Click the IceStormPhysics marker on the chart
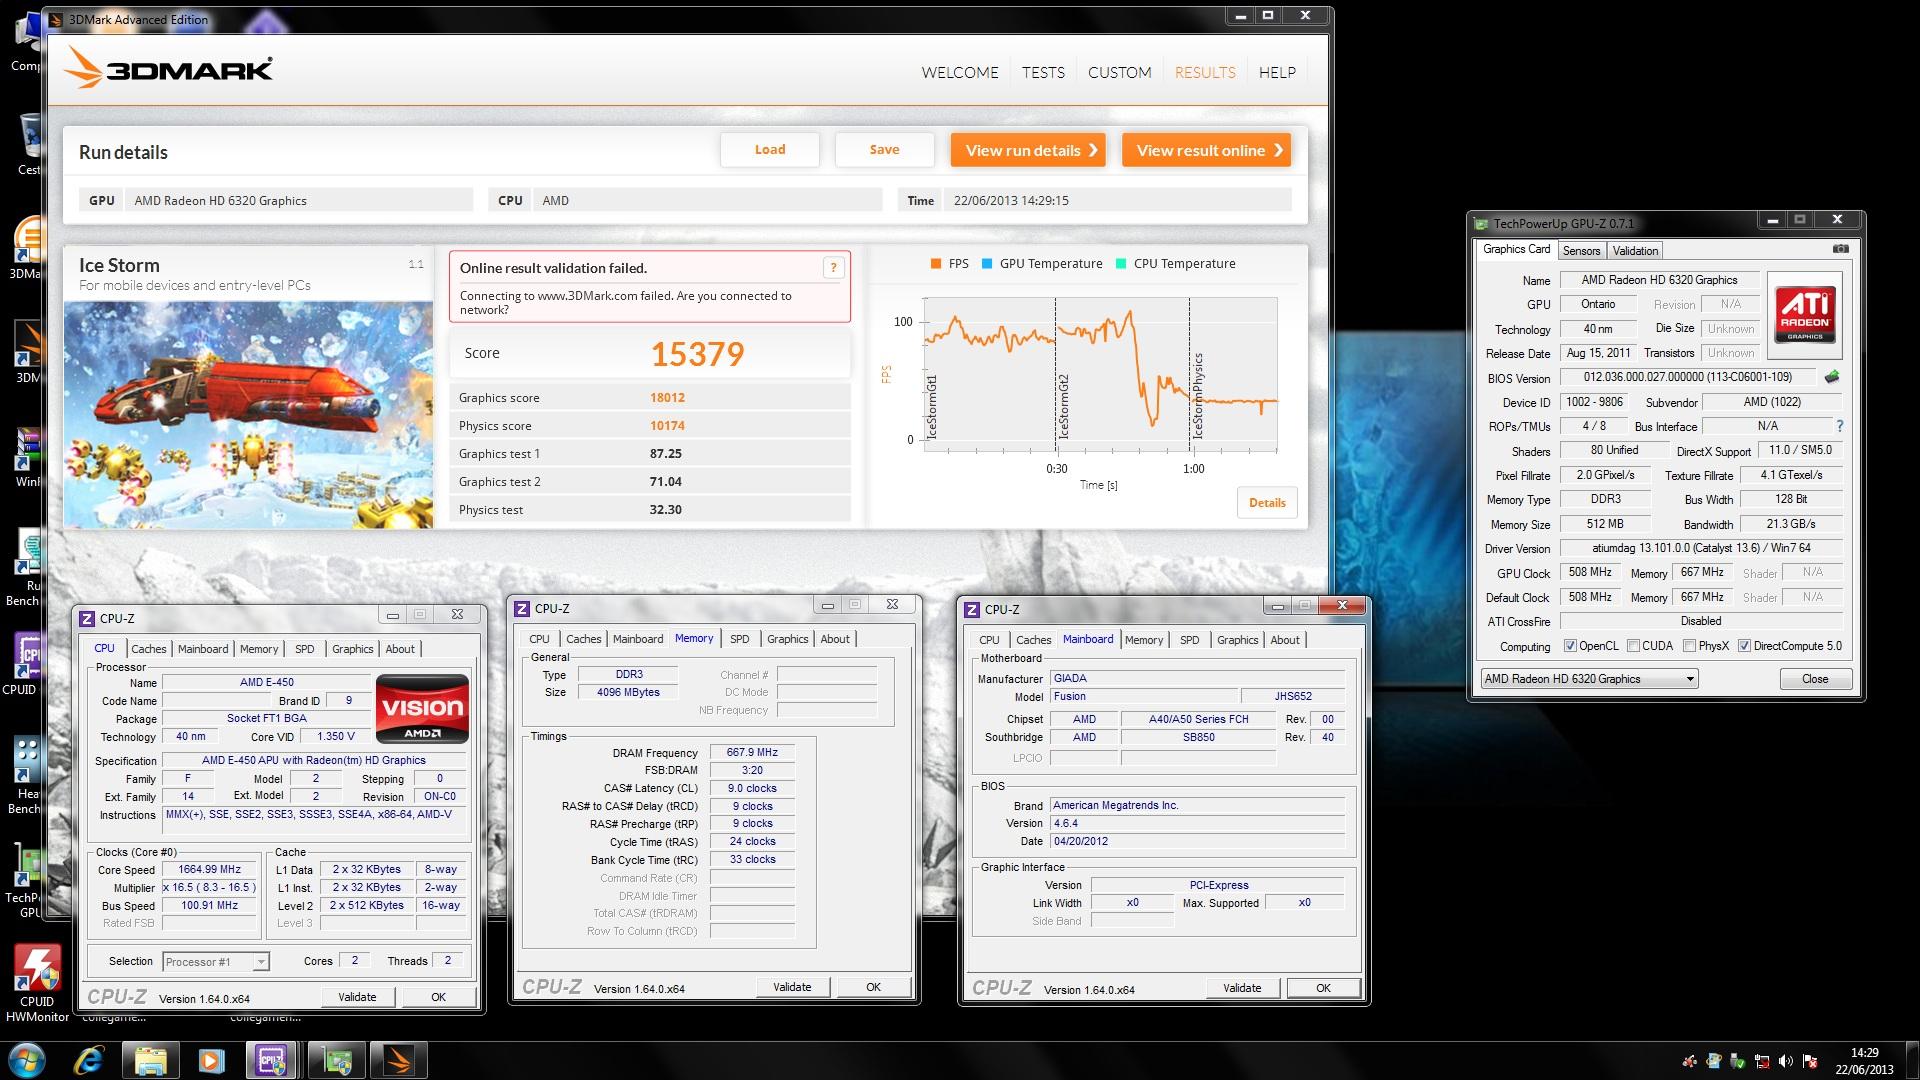 tap(1198, 396)
